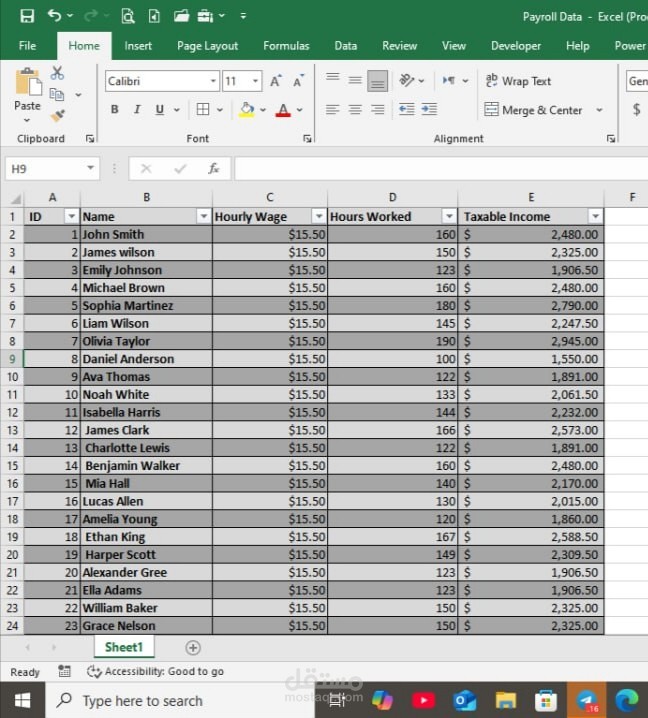This screenshot has height=718, width=648.
Task: Click the taskbar search box
Action: pos(180,700)
